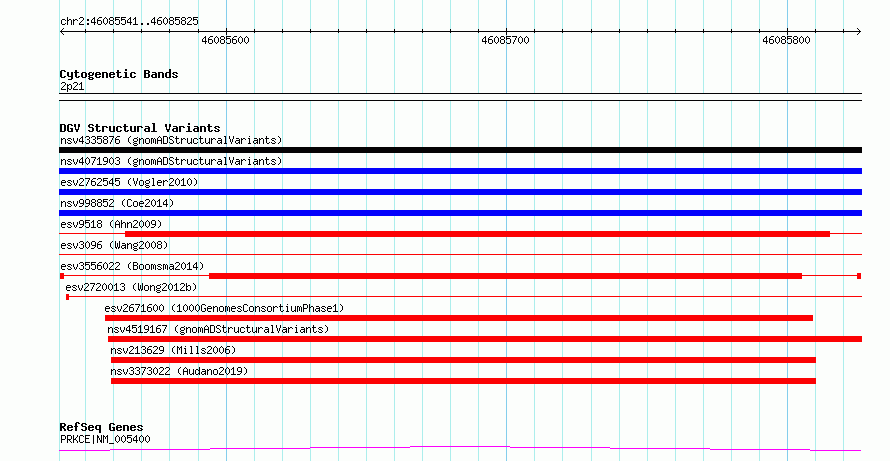This screenshot has height=461, width=890.
Task: Select the nsv3373022 Audano2019 label
Action: [179, 371]
